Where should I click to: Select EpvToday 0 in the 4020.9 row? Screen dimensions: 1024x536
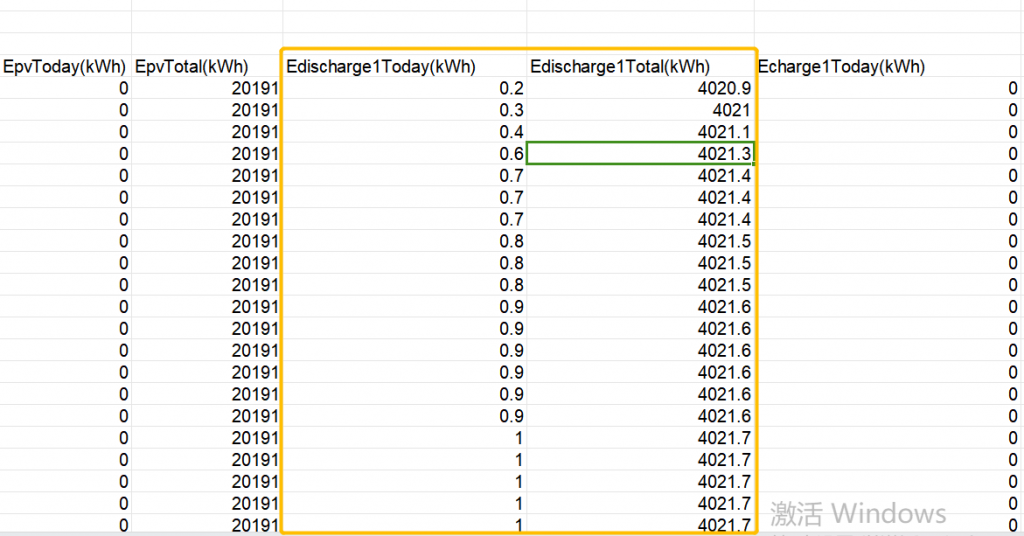click(65, 88)
